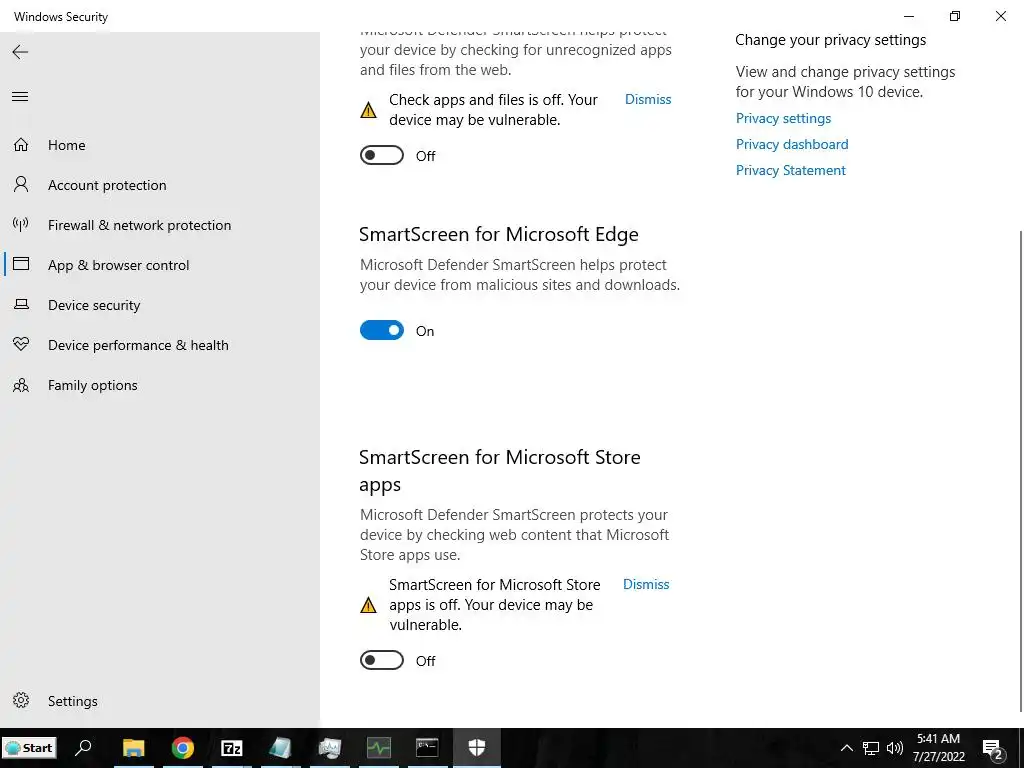Turn on SmartScreen for Microsoft Store apps toggle
Viewport: 1024px width, 768px height.
382,660
